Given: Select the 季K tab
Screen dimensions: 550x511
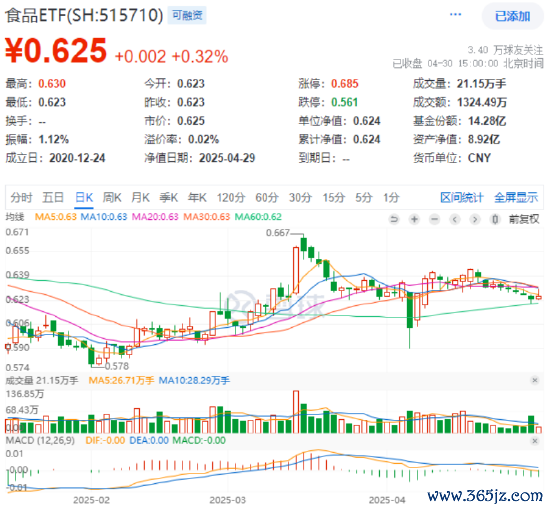Looking at the screenshot, I should (169, 198).
